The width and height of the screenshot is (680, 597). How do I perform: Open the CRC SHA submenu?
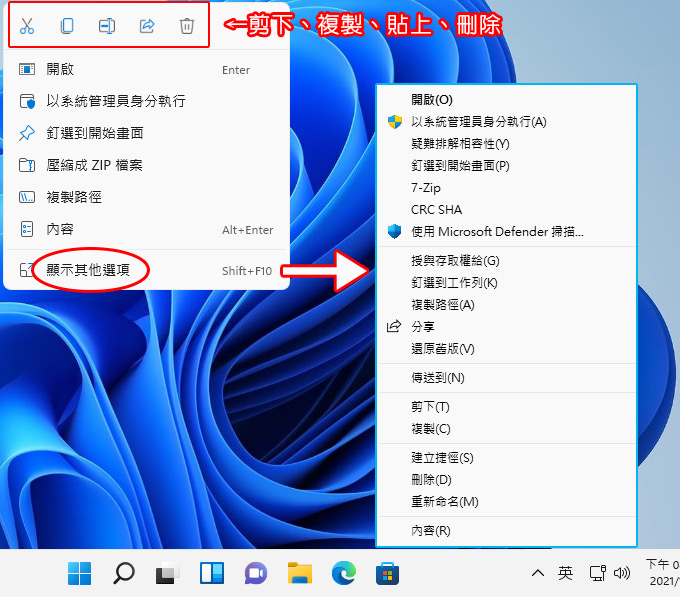point(507,210)
